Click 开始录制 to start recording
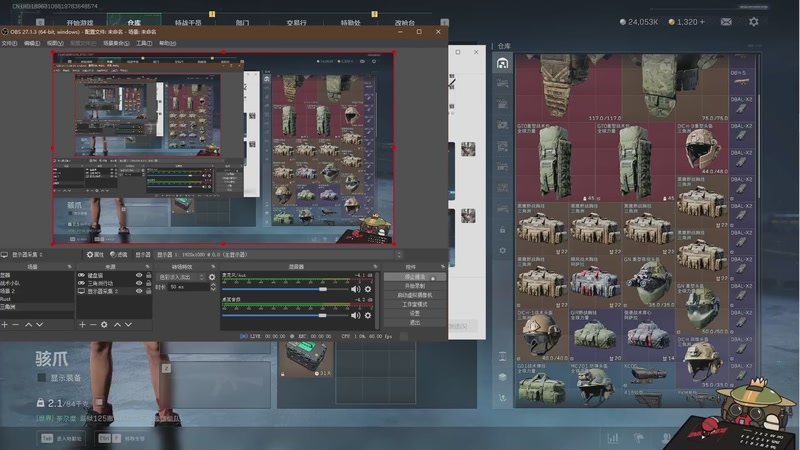Image resolution: width=800 pixels, height=450 pixels. (x=414, y=286)
